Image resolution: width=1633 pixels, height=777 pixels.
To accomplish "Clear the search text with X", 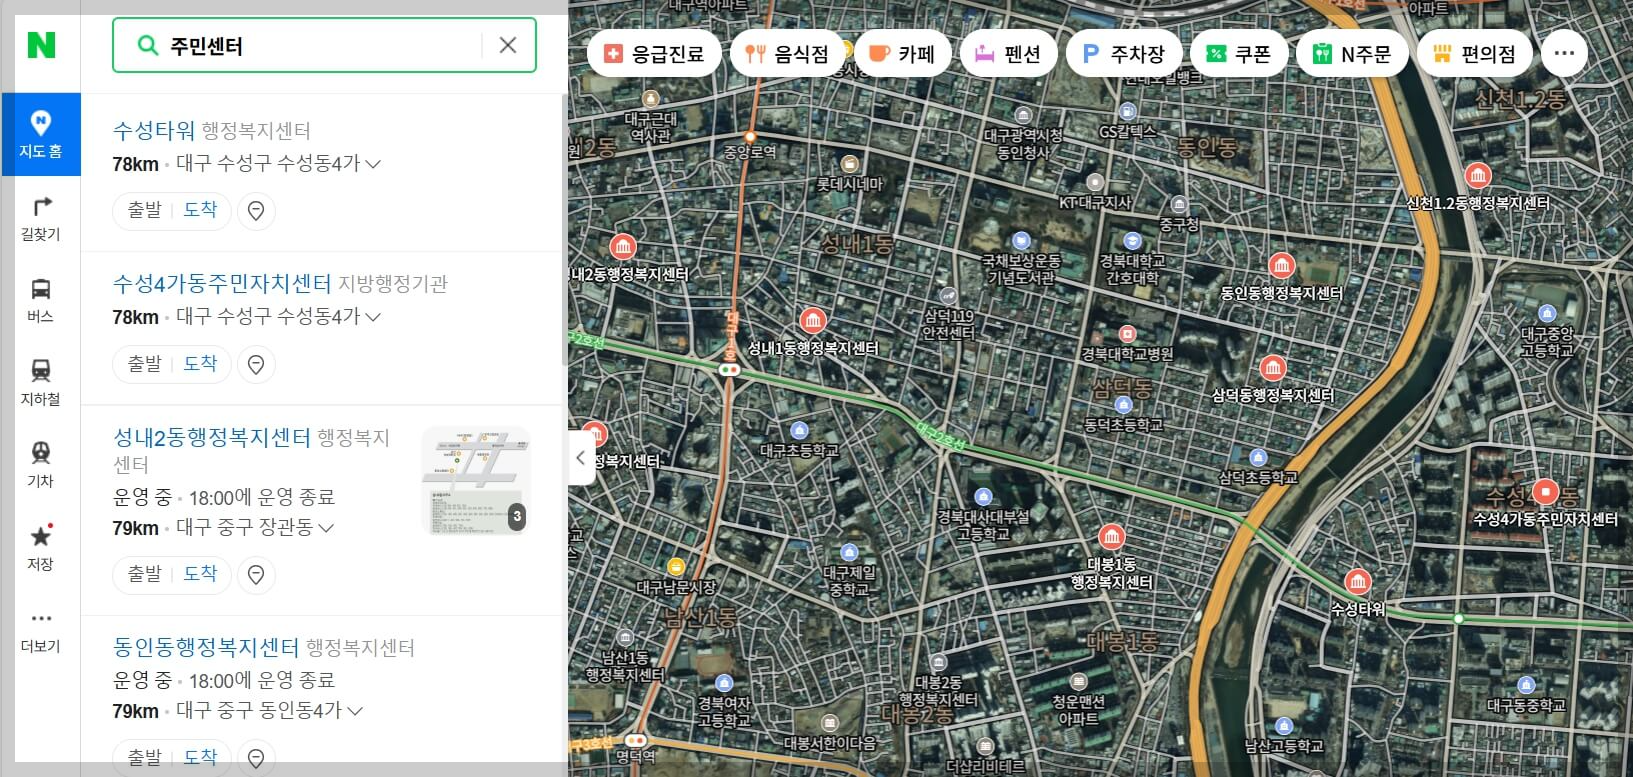I will (x=508, y=45).
